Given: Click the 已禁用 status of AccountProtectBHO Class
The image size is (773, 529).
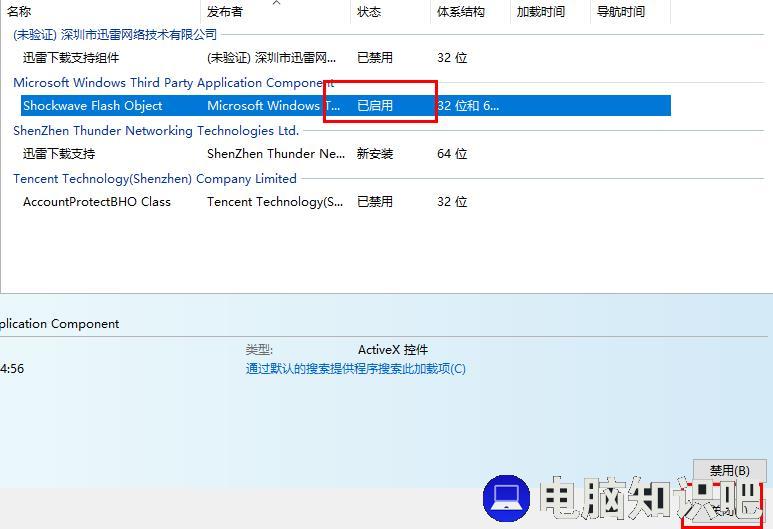Looking at the screenshot, I should click(x=375, y=202).
